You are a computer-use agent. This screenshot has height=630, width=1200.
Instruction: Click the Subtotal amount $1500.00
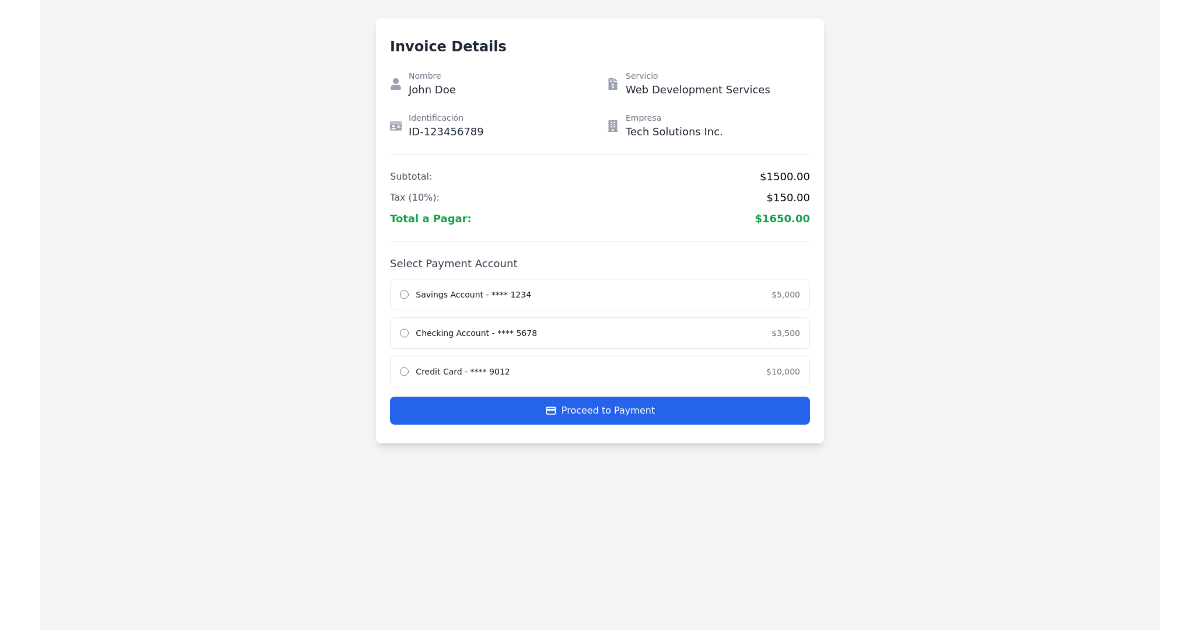point(786,176)
